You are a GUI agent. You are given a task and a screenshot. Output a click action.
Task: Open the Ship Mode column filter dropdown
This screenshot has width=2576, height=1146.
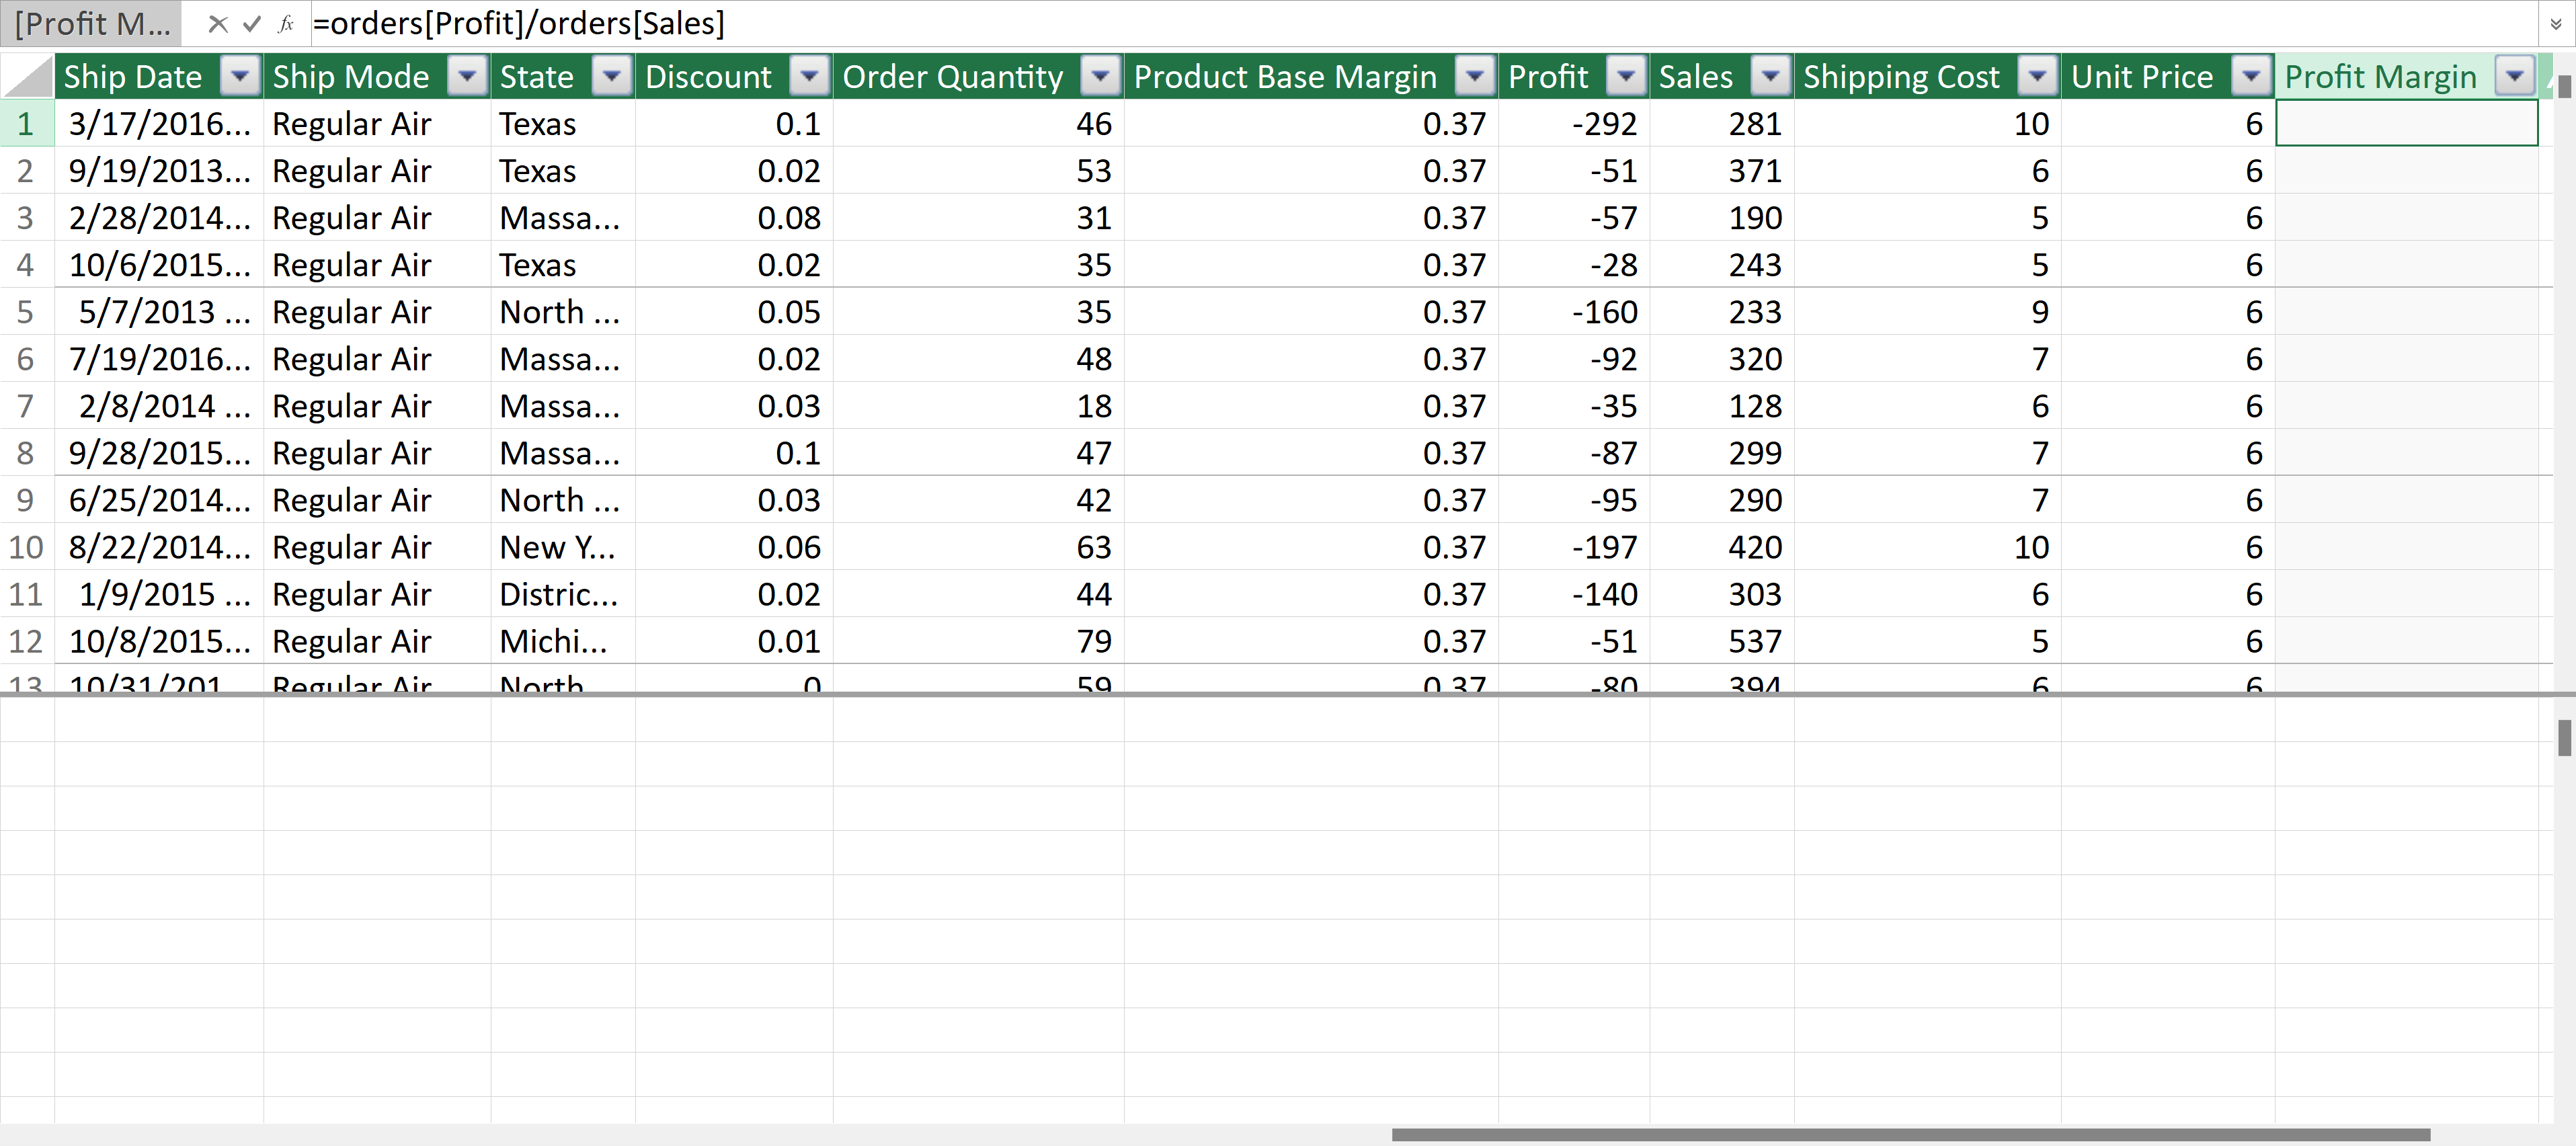click(467, 76)
